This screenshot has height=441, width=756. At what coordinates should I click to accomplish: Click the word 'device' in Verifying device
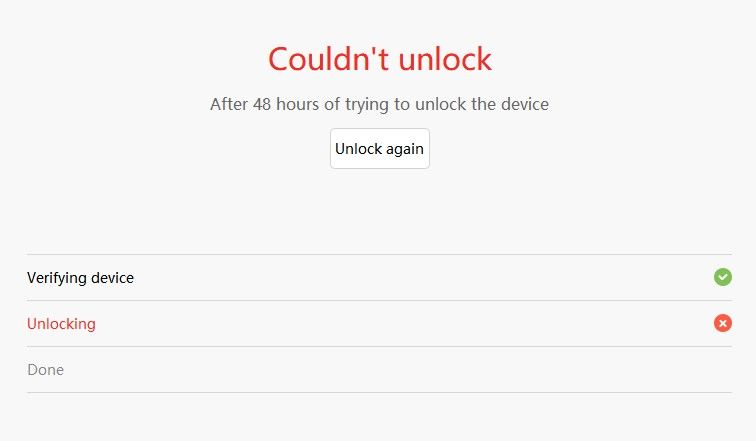point(112,278)
